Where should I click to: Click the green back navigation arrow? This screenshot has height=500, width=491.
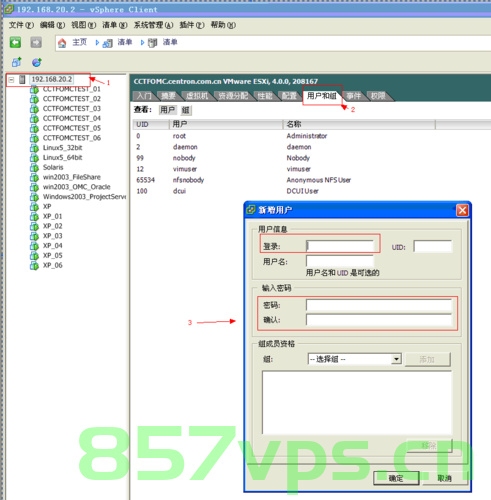tap(15, 42)
